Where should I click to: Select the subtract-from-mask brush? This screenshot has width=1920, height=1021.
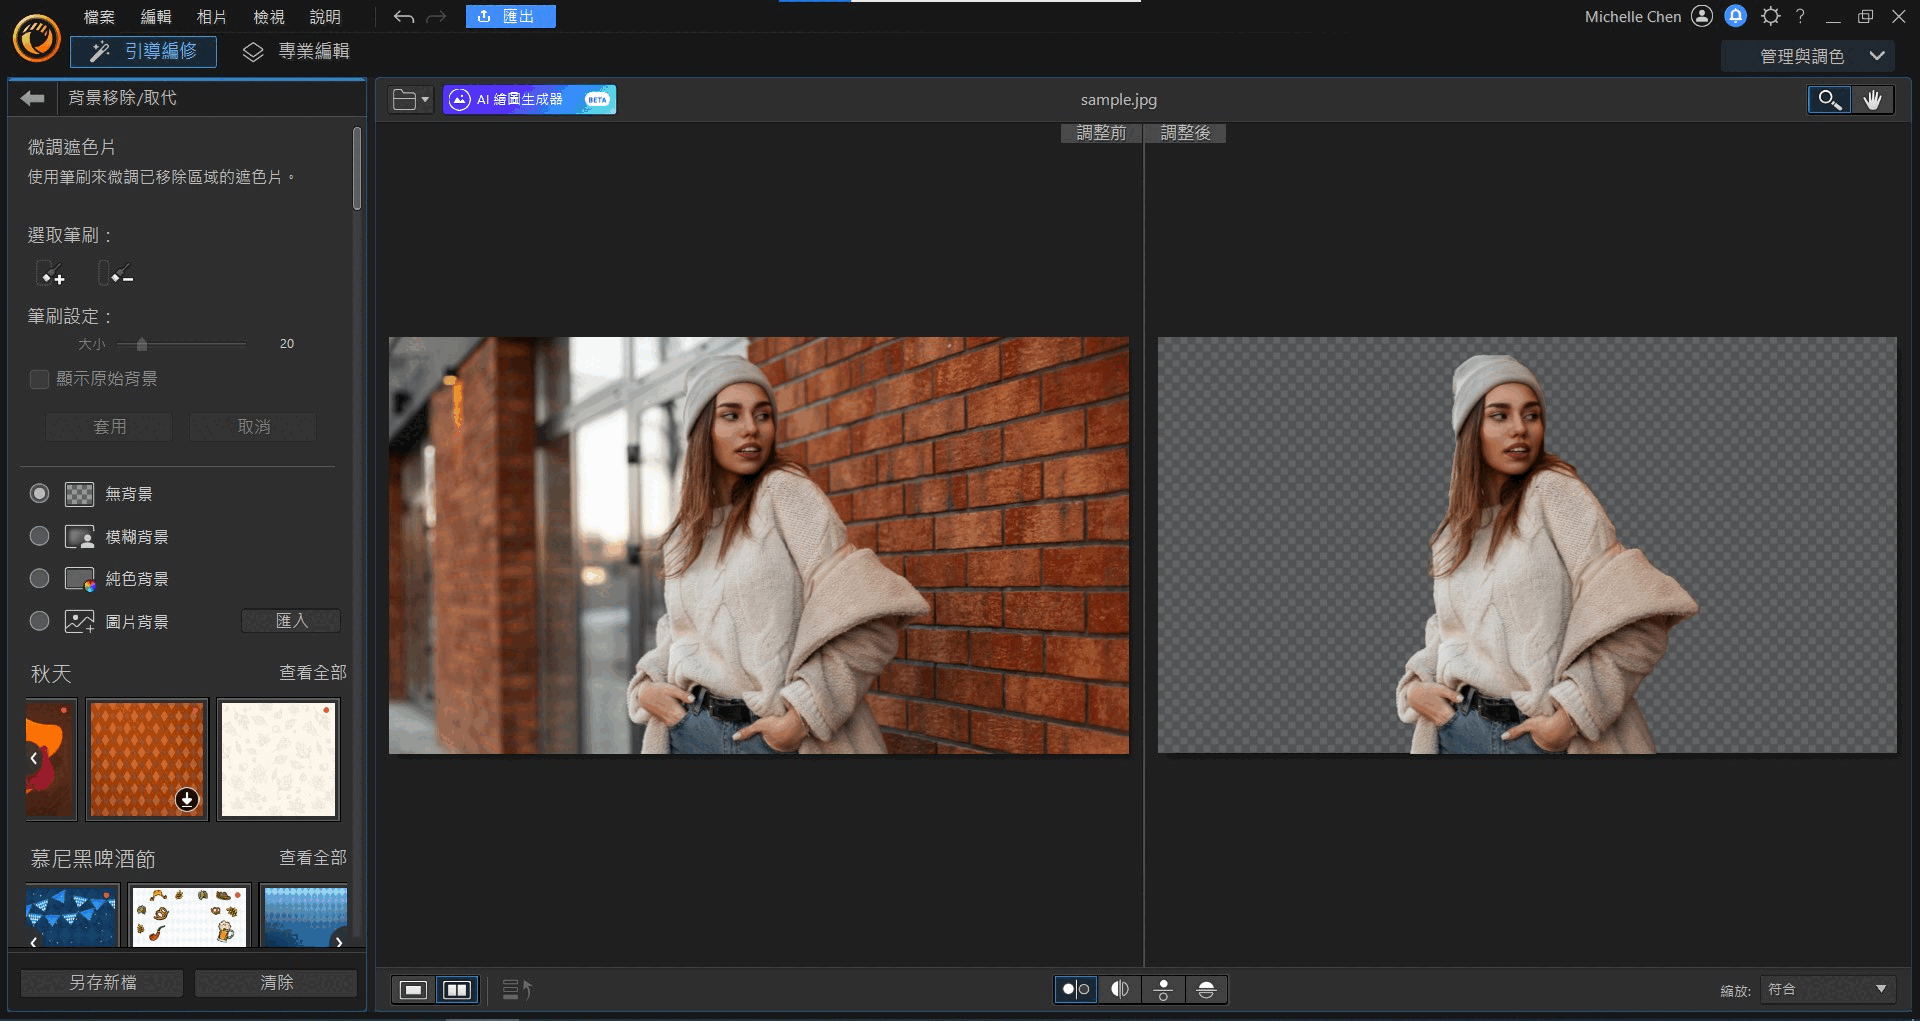[x=116, y=272]
